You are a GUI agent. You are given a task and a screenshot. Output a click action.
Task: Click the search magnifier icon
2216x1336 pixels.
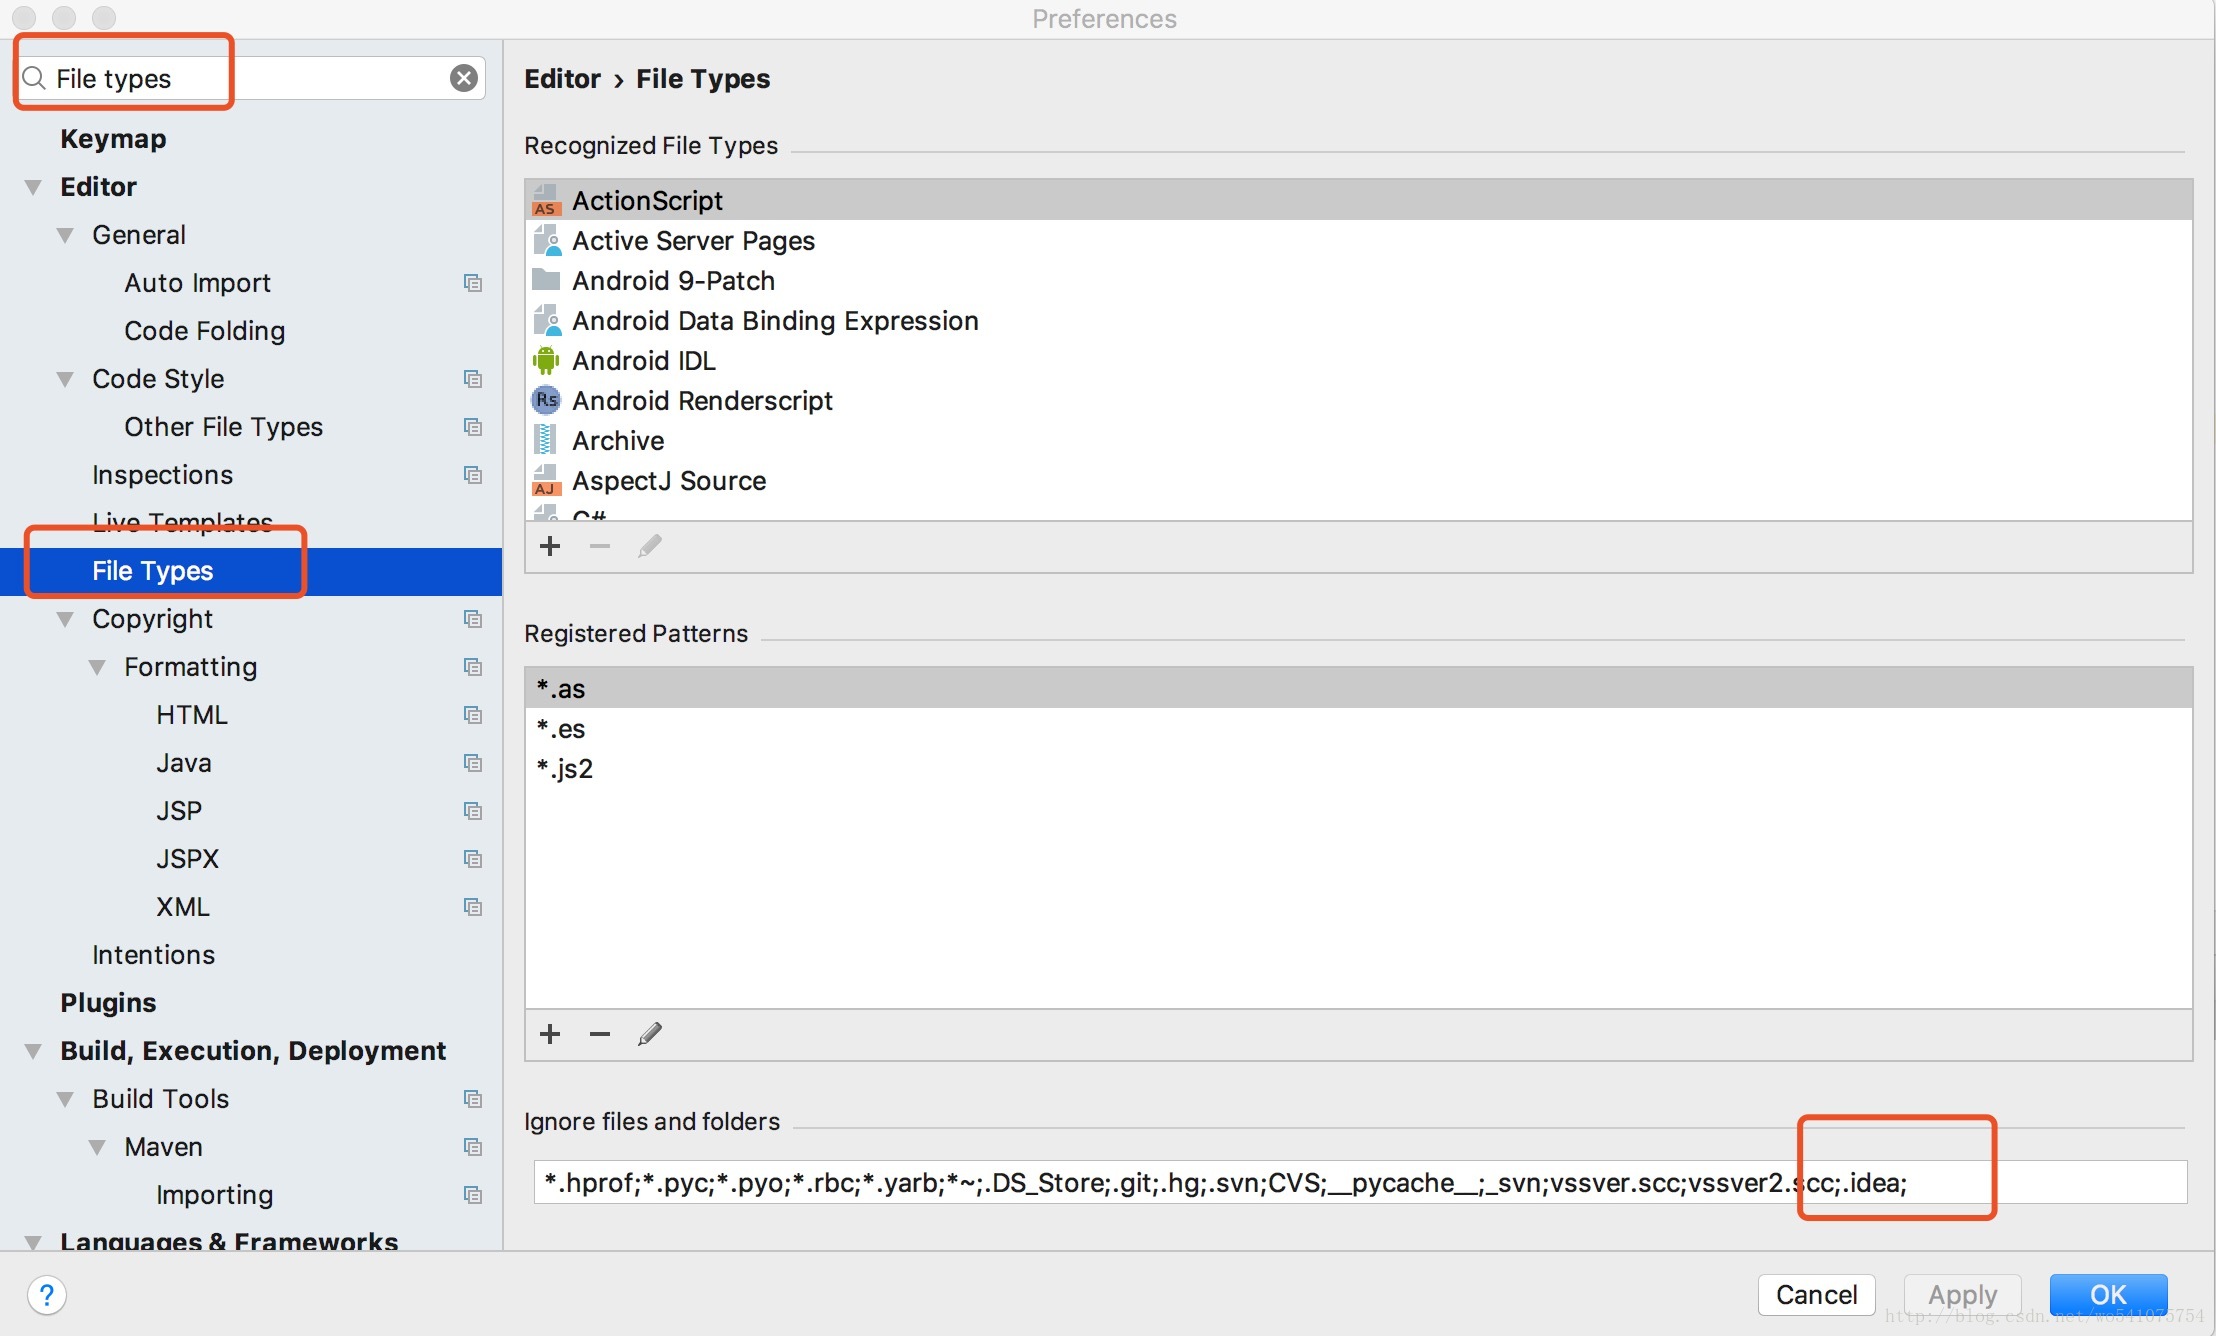34,78
